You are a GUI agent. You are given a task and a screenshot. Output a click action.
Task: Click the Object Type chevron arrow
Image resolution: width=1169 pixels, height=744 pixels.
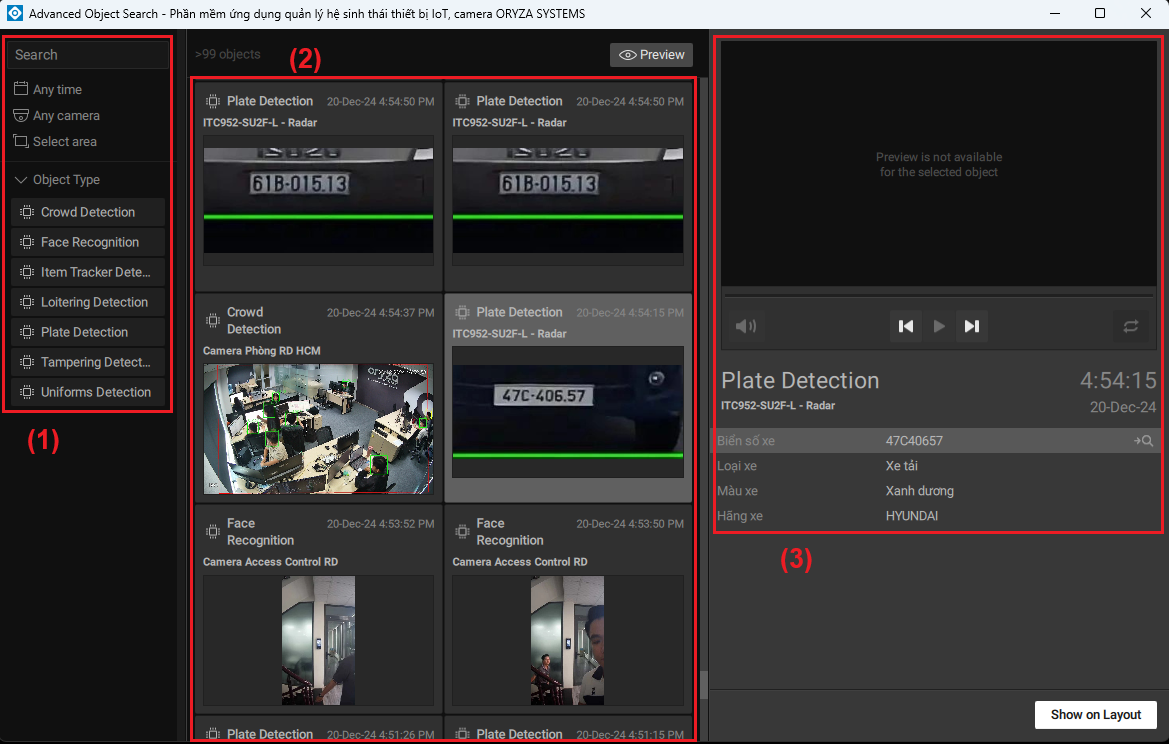tap(21, 180)
